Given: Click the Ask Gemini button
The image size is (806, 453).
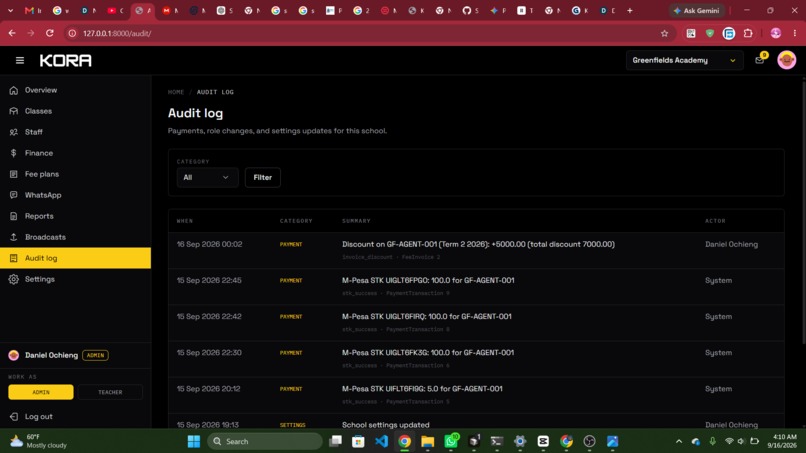Looking at the screenshot, I should click(697, 10).
